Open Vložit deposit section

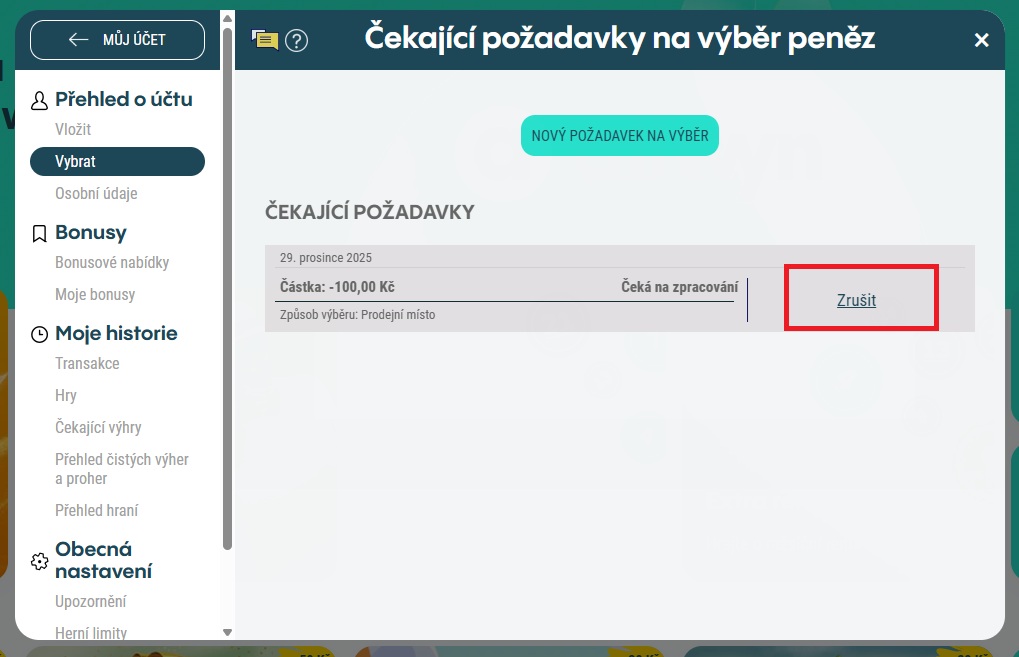(73, 129)
